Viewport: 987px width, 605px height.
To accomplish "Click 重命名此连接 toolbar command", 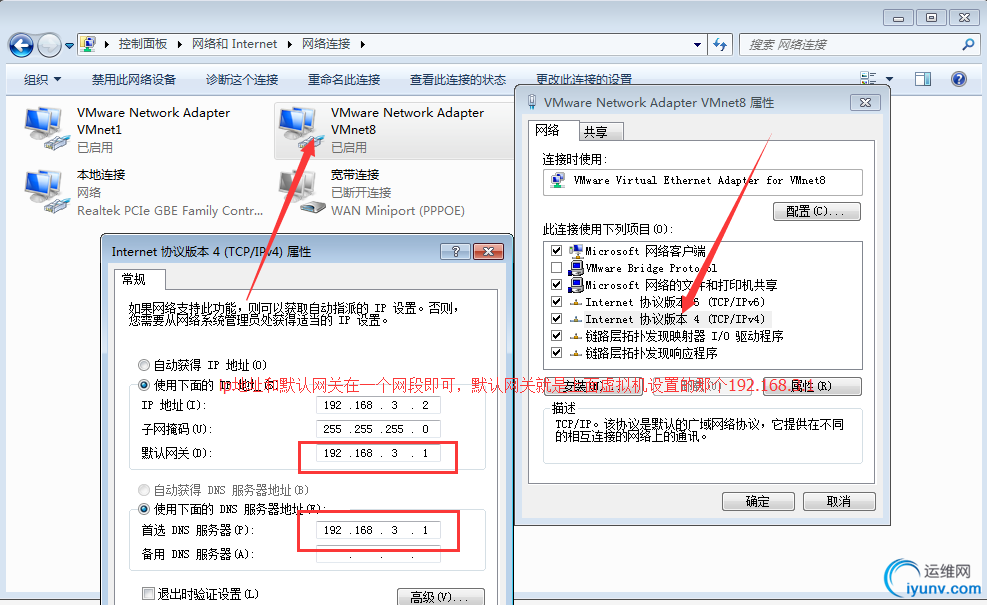I will click(344, 79).
